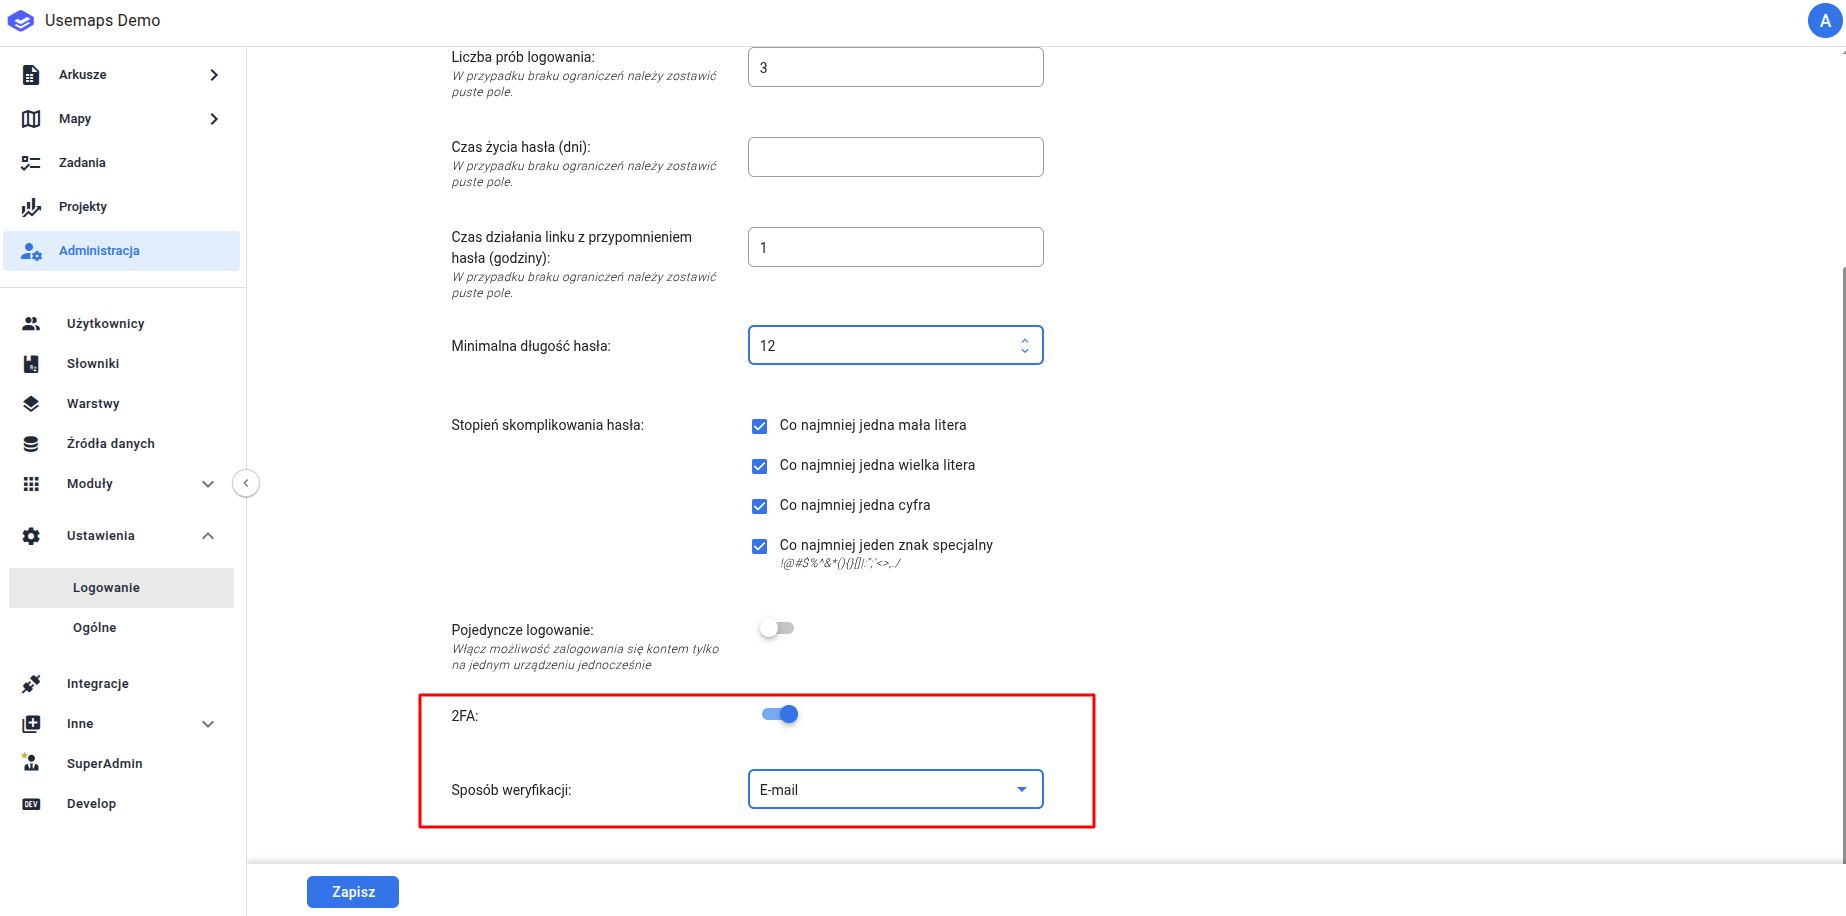Click the Arkusze sheet icon

31,75
